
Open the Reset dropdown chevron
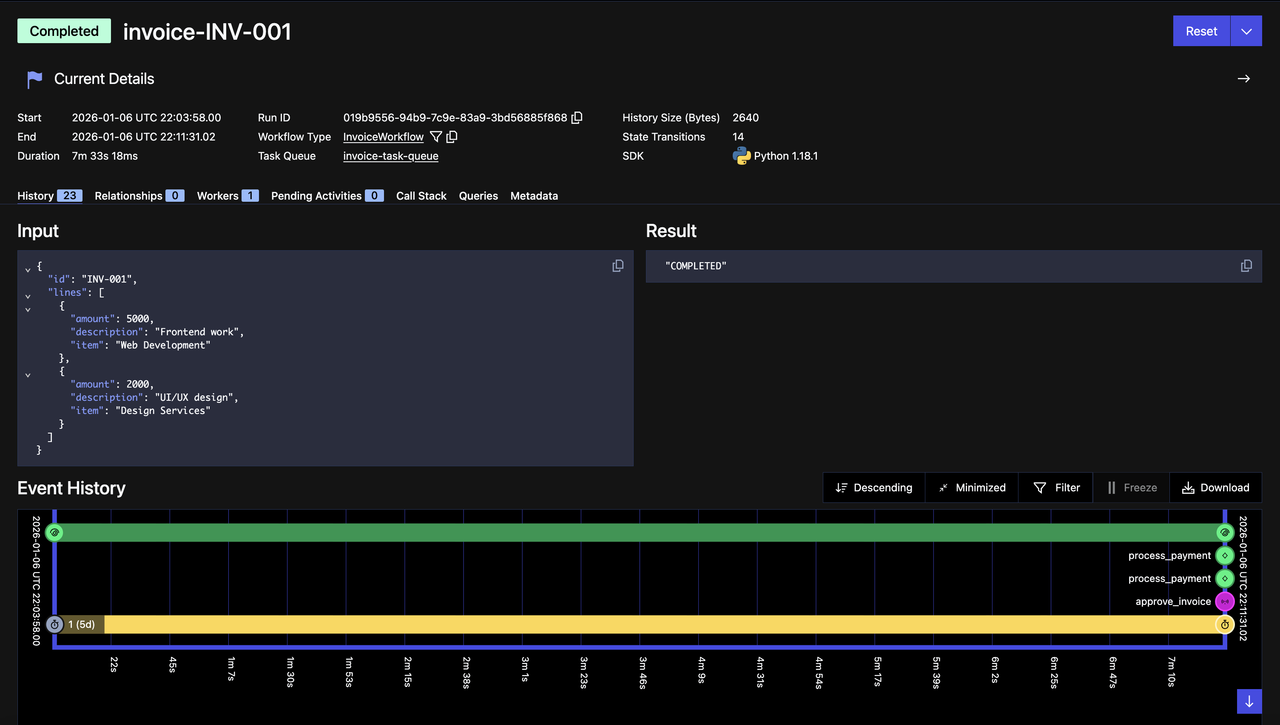1245,30
